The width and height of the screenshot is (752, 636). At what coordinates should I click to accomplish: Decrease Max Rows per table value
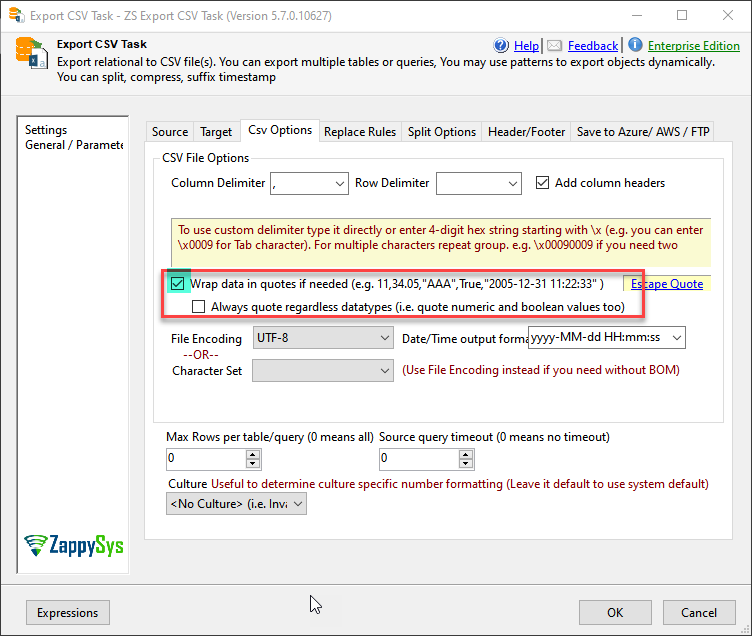click(253, 463)
